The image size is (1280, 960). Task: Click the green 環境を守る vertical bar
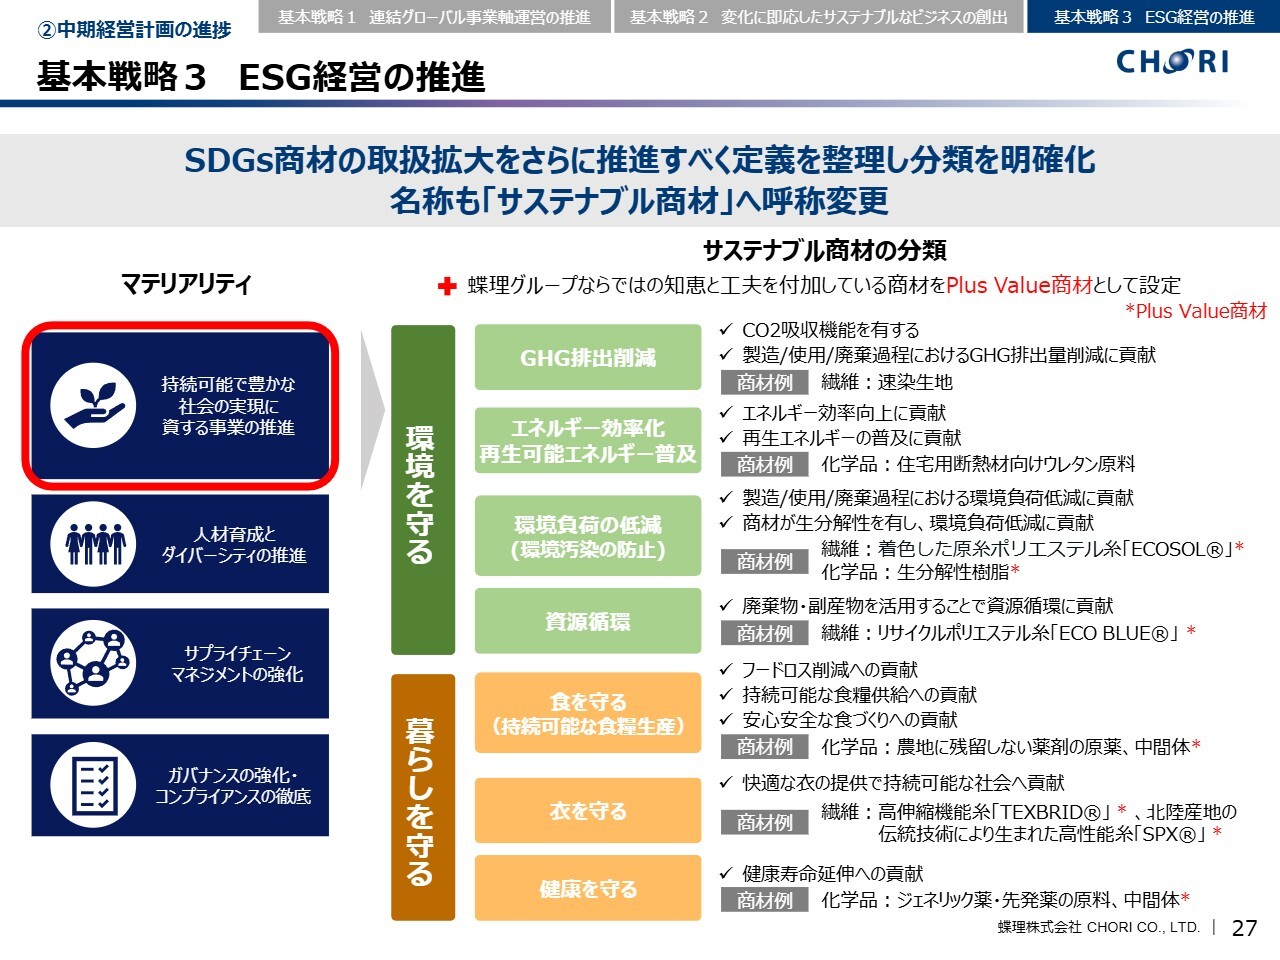click(422, 490)
